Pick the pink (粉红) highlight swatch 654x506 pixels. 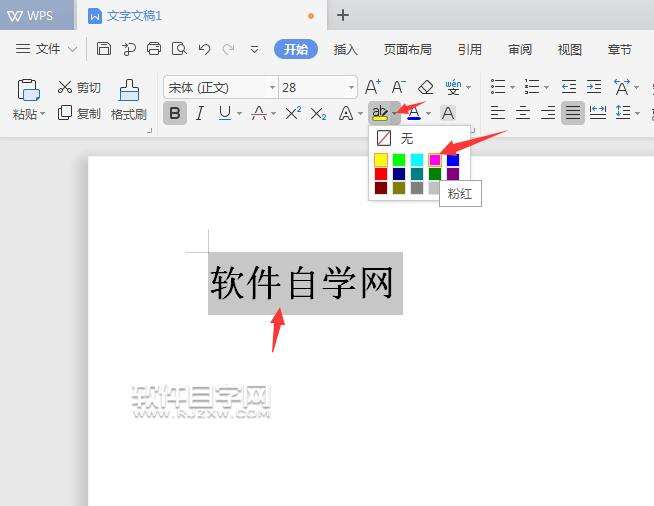[435, 160]
